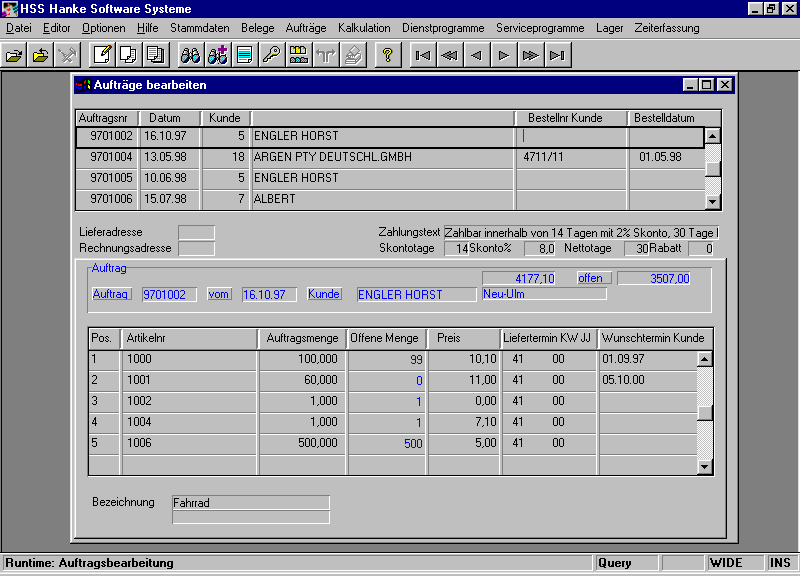Select order row 9701004 ARGEN PTY DEUTSCHL.GMBH

332,157
